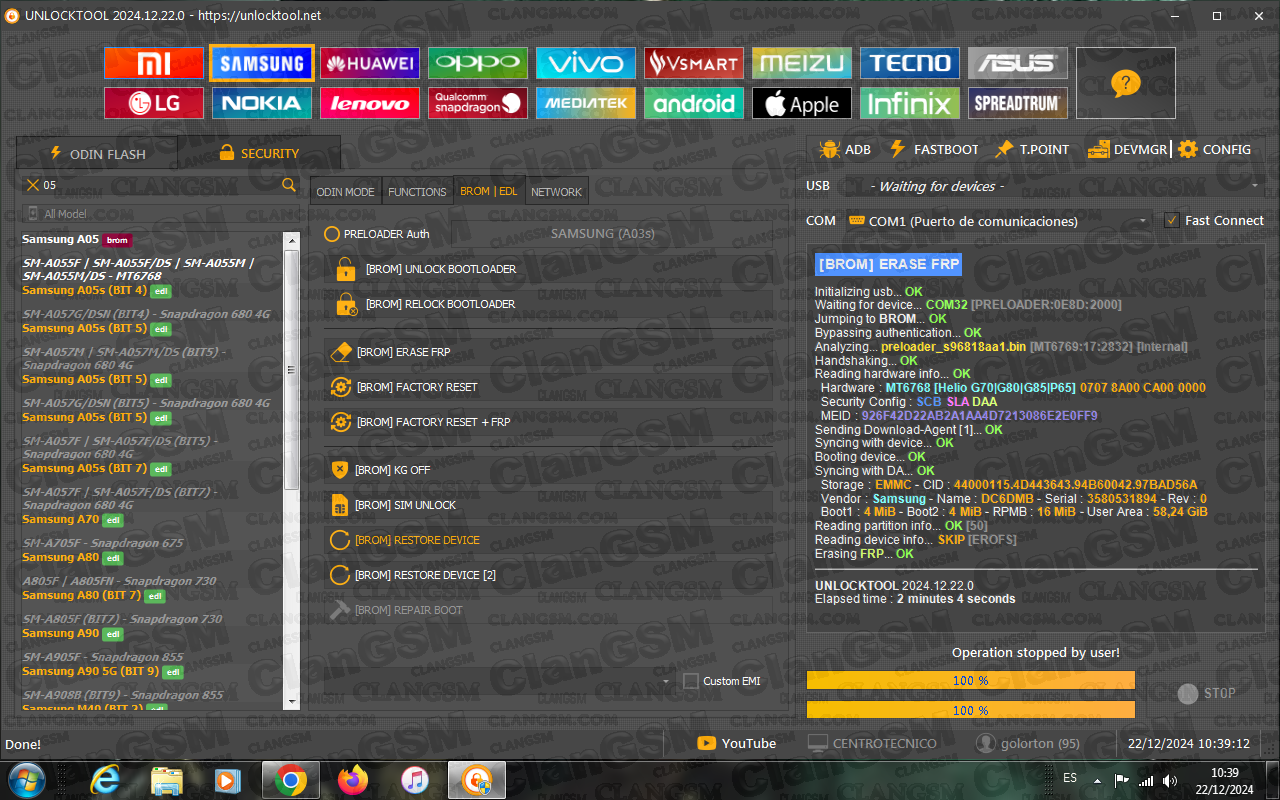Open ADB tool
Screen dimensions: 1280x800
[x=845, y=149]
